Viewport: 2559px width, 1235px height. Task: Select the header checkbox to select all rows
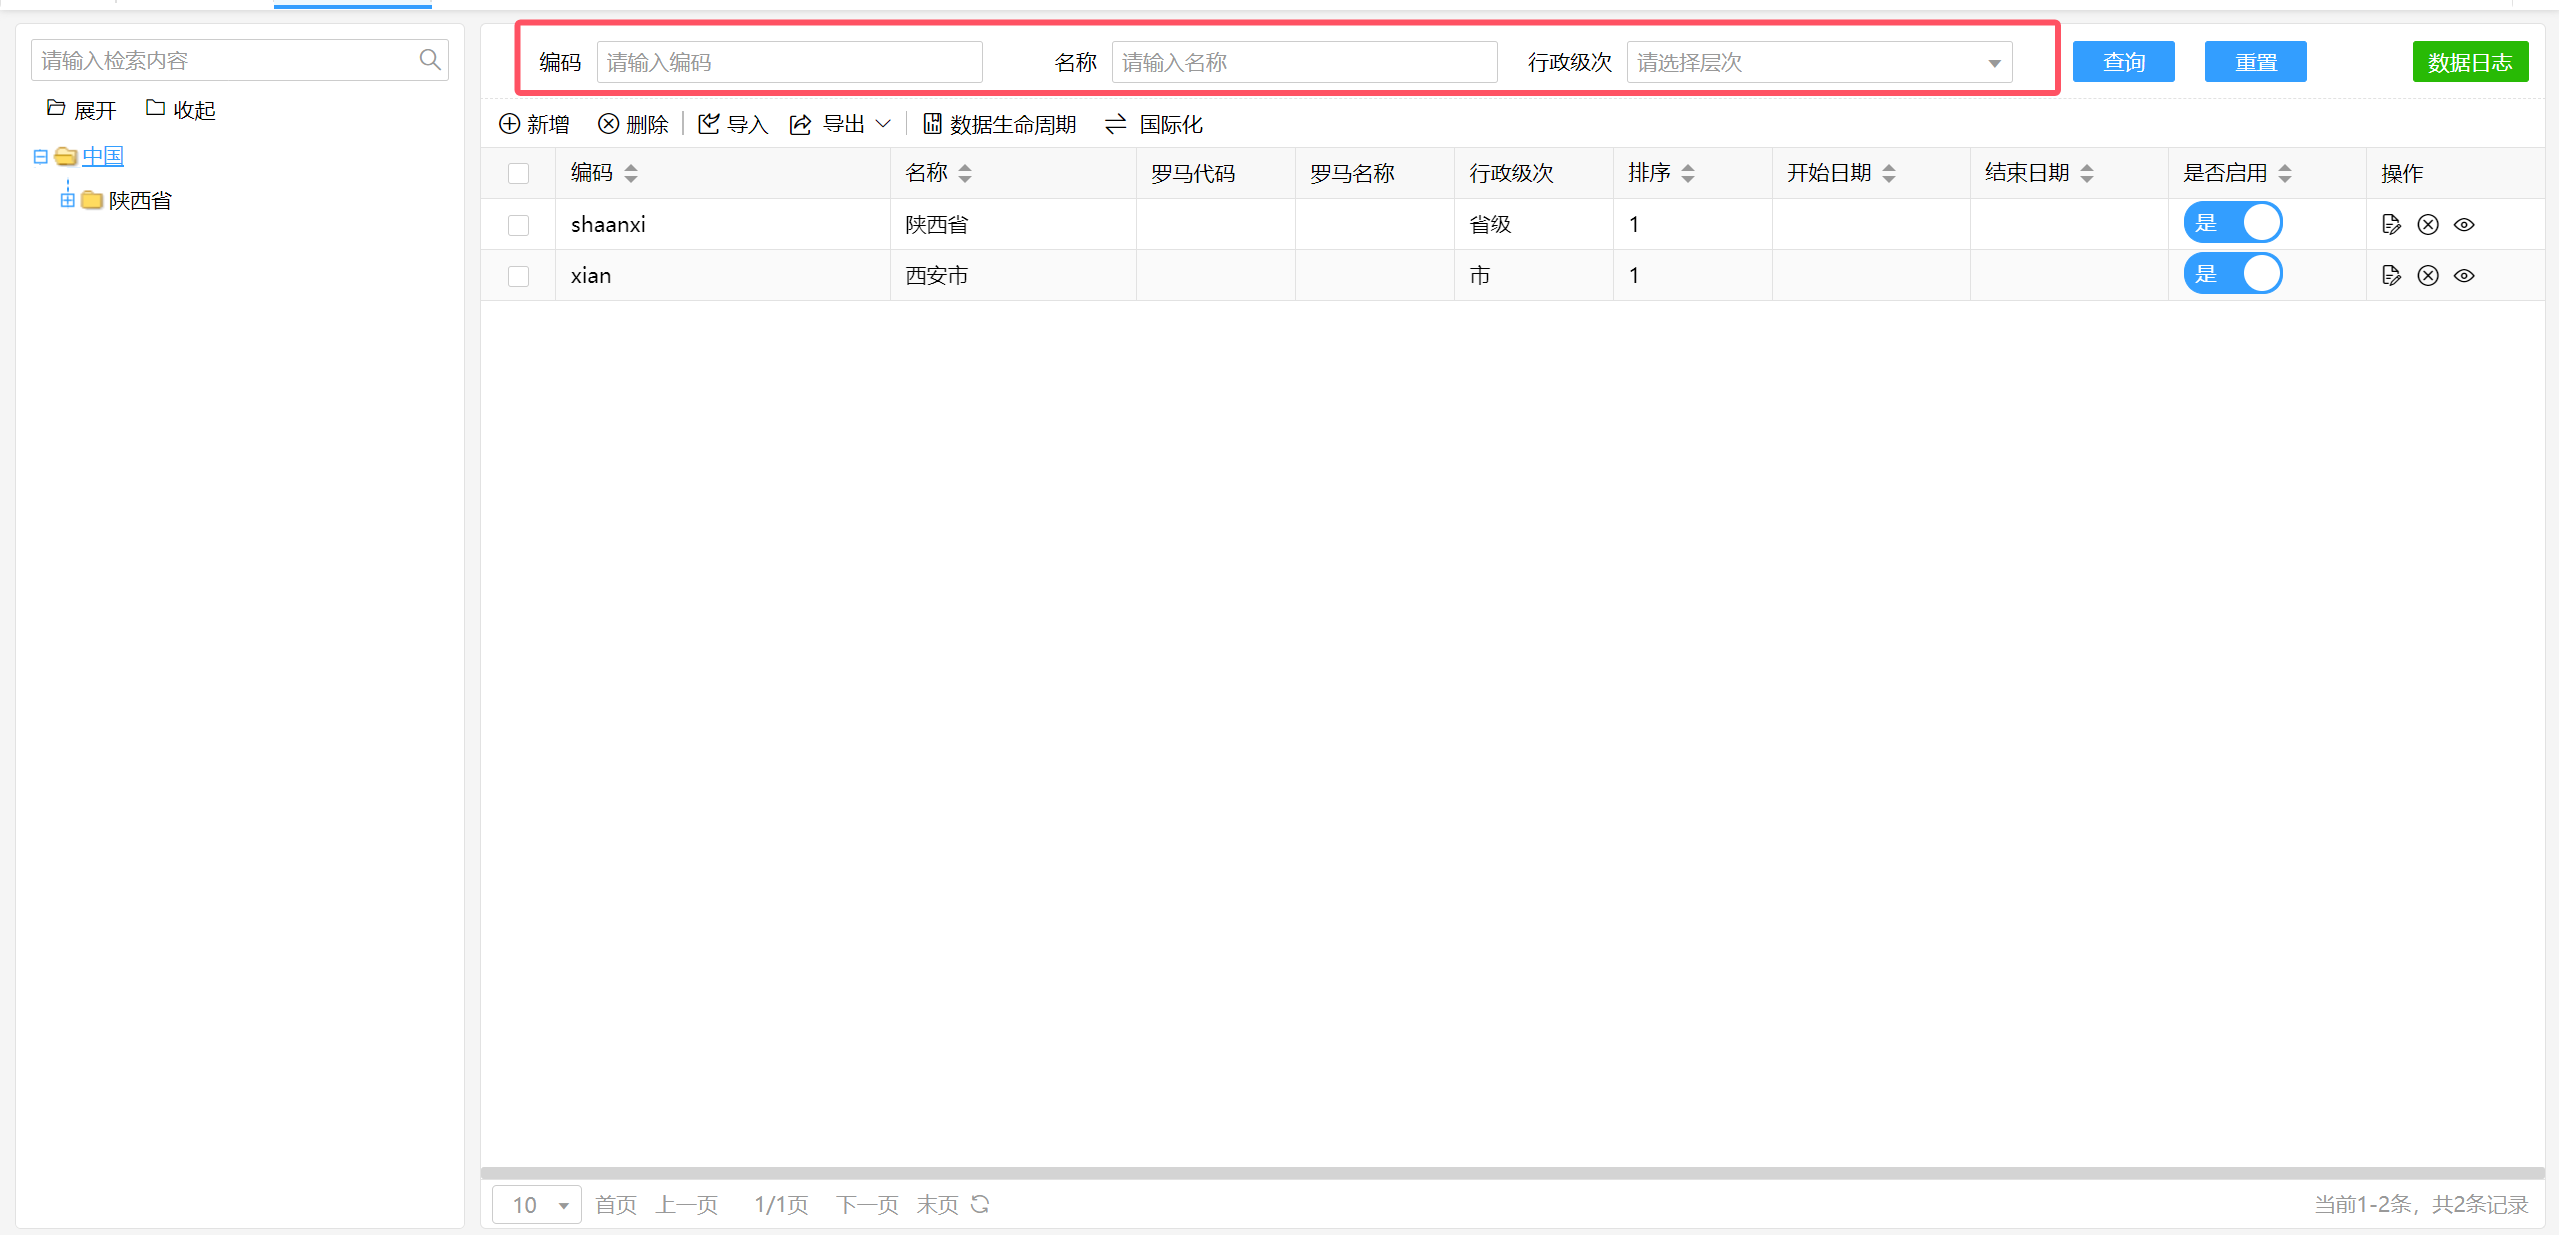point(518,173)
